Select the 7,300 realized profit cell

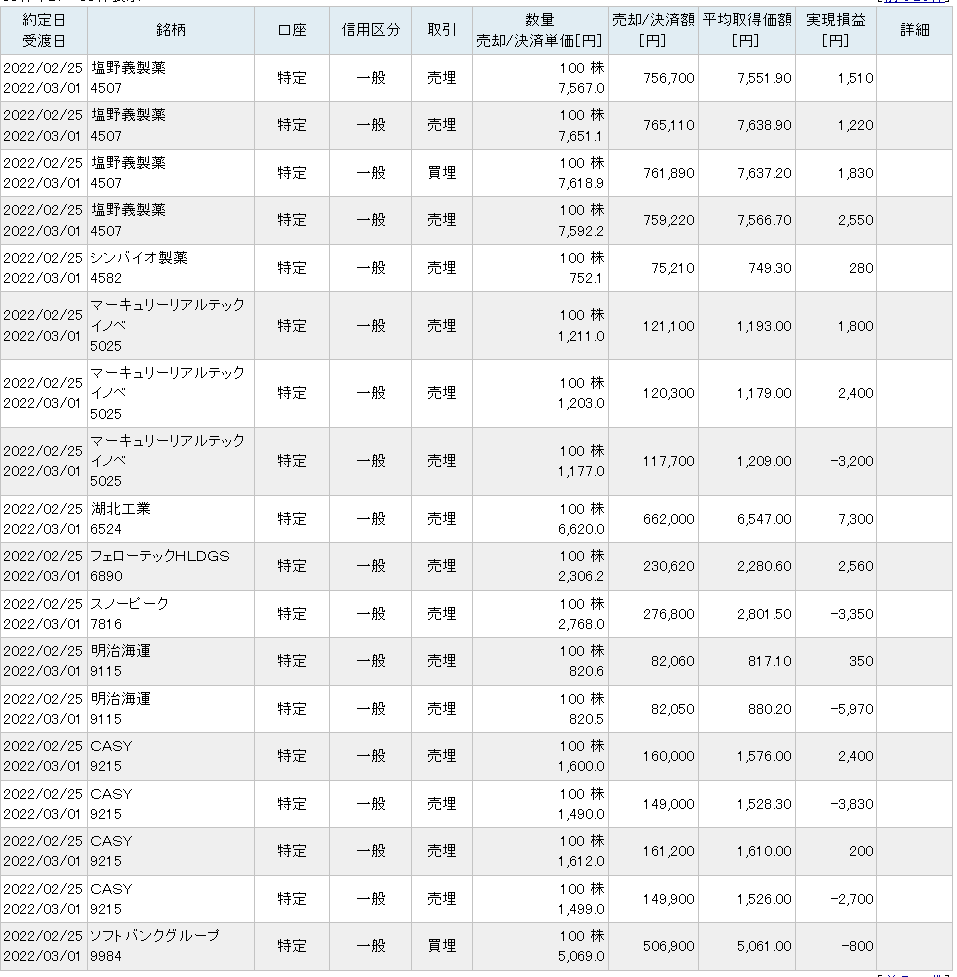pos(836,519)
